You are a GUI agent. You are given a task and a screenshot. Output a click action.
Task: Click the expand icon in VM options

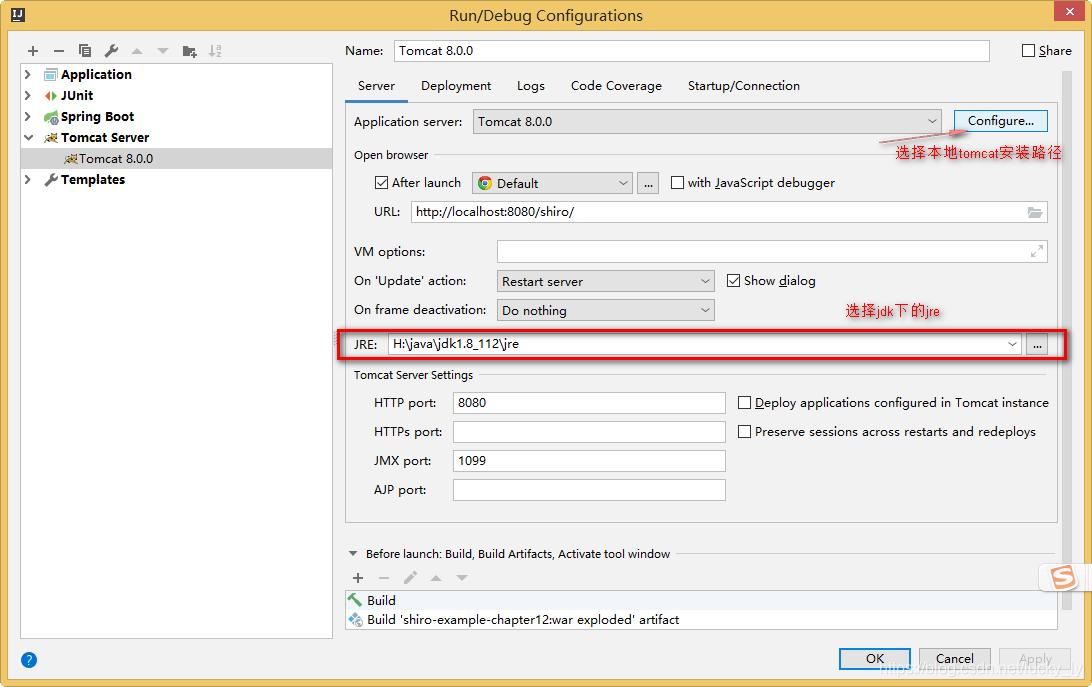pos(1037,252)
